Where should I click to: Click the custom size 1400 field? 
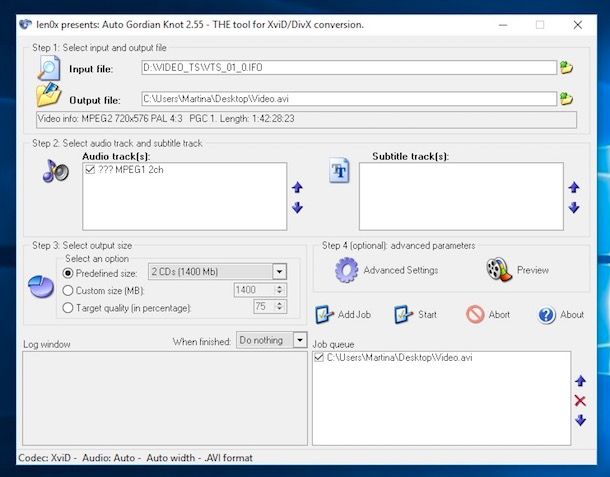(255, 290)
